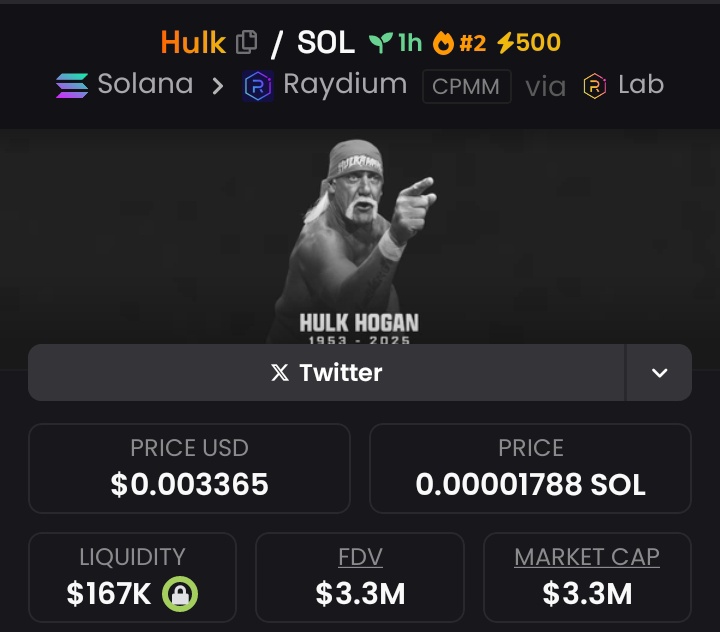Click the Raydium Lab logo icon
Image resolution: width=720 pixels, height=632 pixels.
pyautogui.click(x=595, y=86)
